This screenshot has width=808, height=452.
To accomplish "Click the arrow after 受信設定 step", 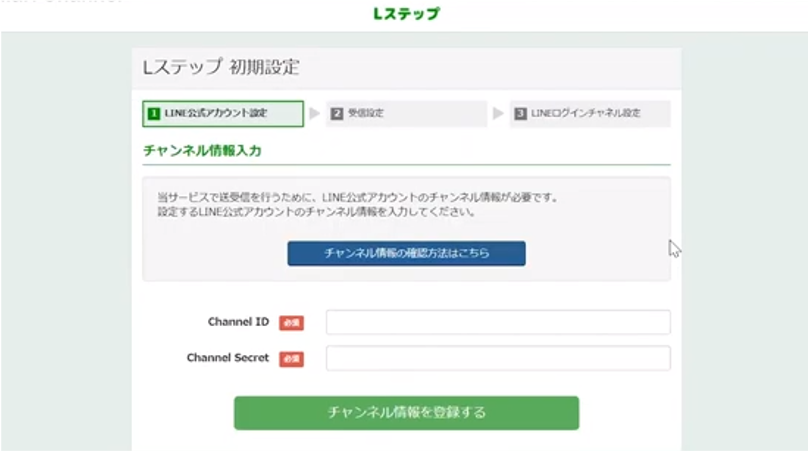I will (498, 114).
